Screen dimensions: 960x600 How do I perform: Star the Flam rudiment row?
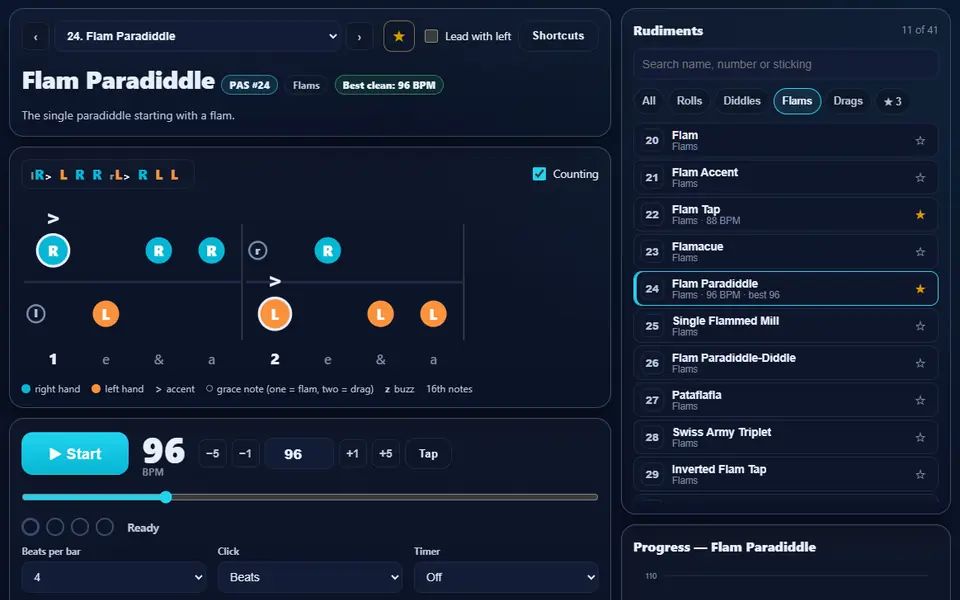coord(920,141)
